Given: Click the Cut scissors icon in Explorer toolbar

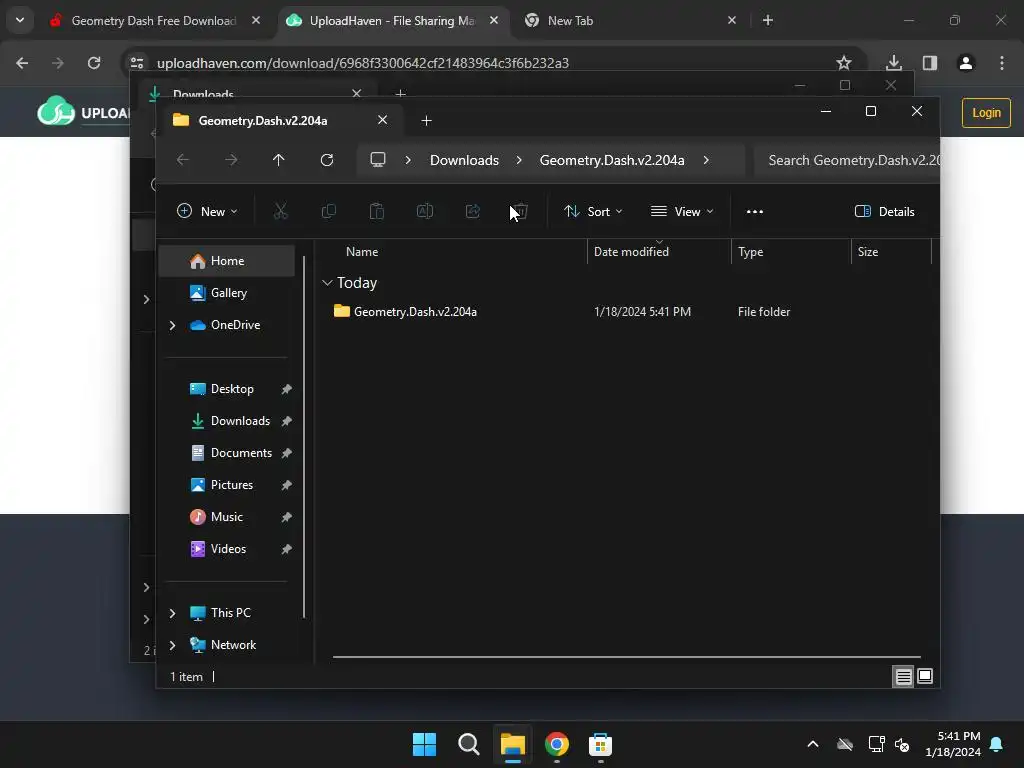Looking at the screenshot, I should (280, 212).
